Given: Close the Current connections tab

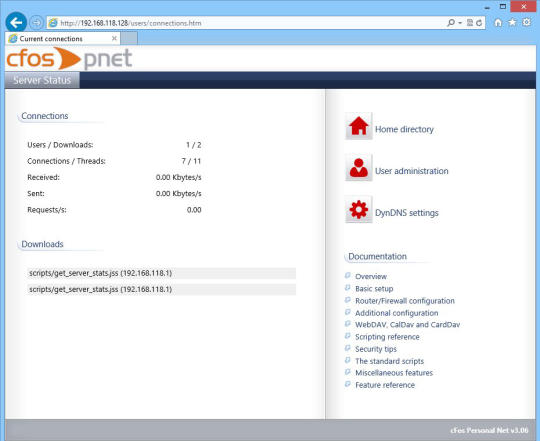Looking at the screenshot, I should click(114, 39).
